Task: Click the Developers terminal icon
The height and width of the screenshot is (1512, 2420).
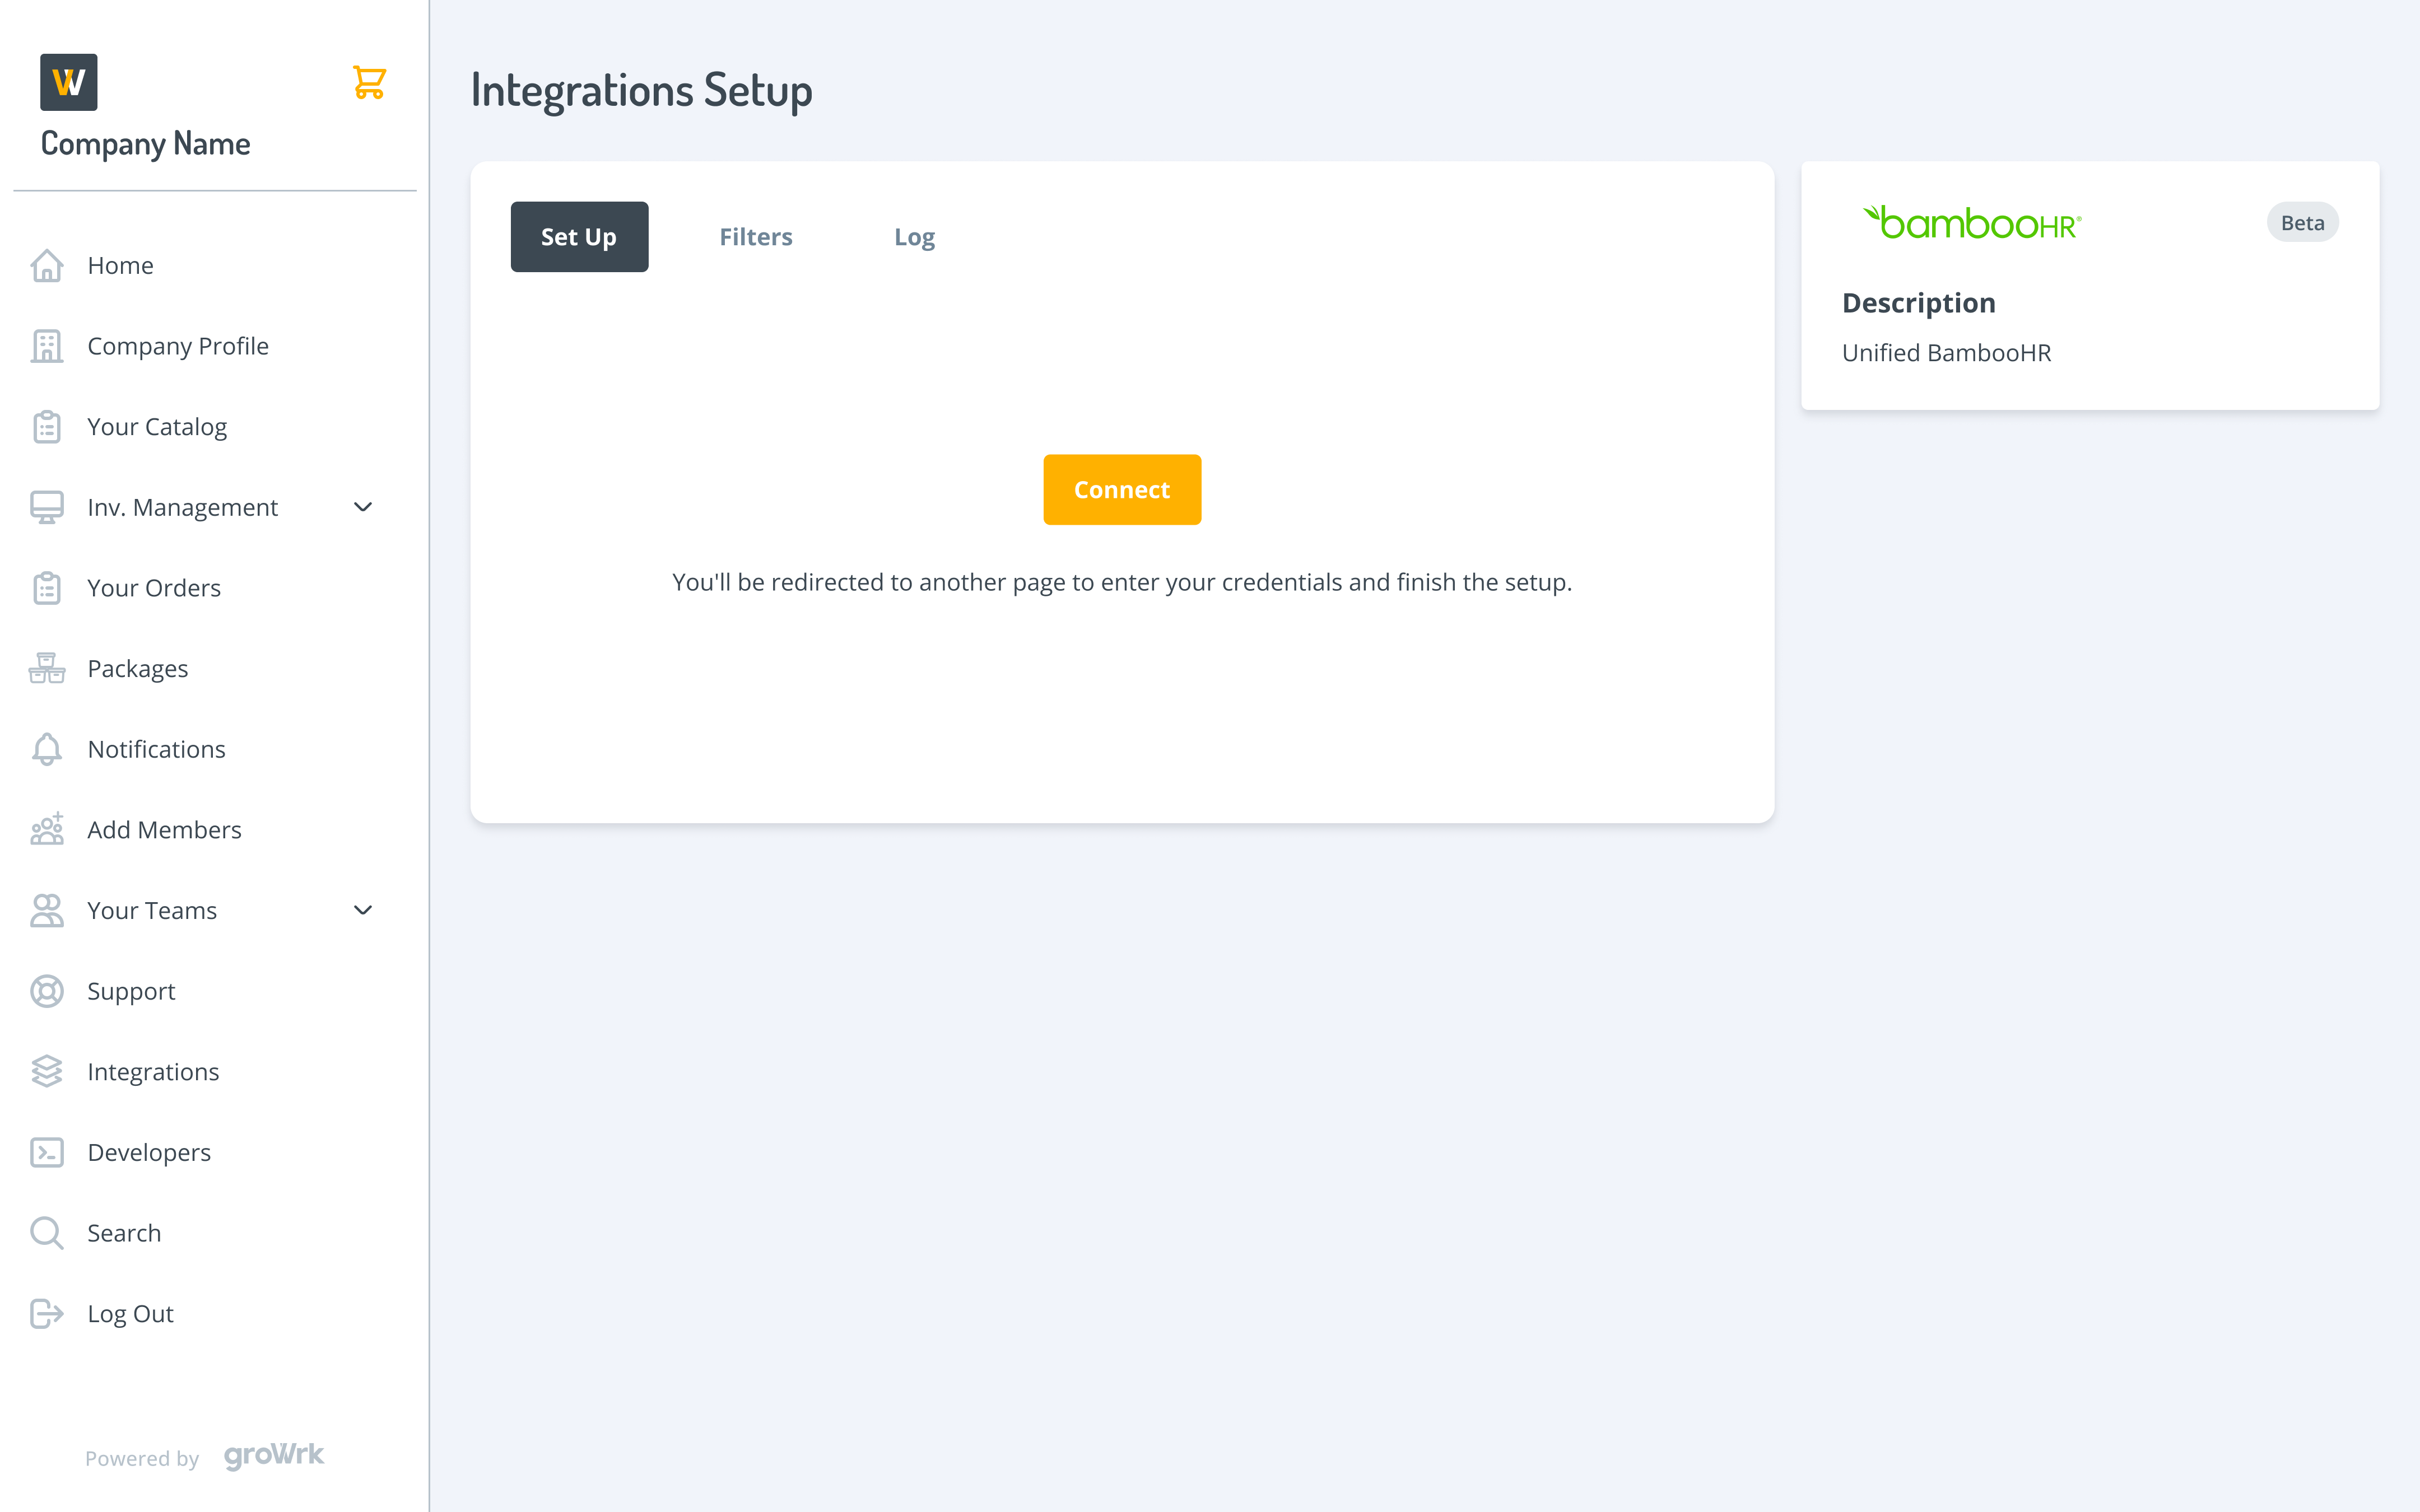Action: pos(47,1152)
